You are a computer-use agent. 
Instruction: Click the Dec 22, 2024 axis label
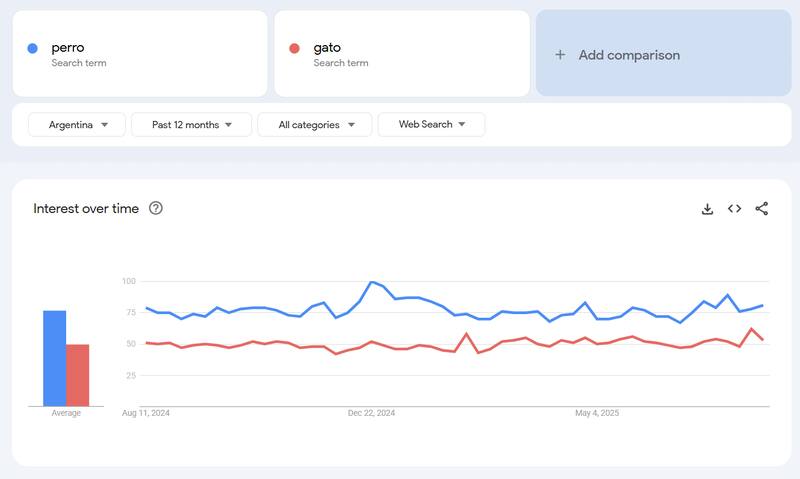point(372,412)
